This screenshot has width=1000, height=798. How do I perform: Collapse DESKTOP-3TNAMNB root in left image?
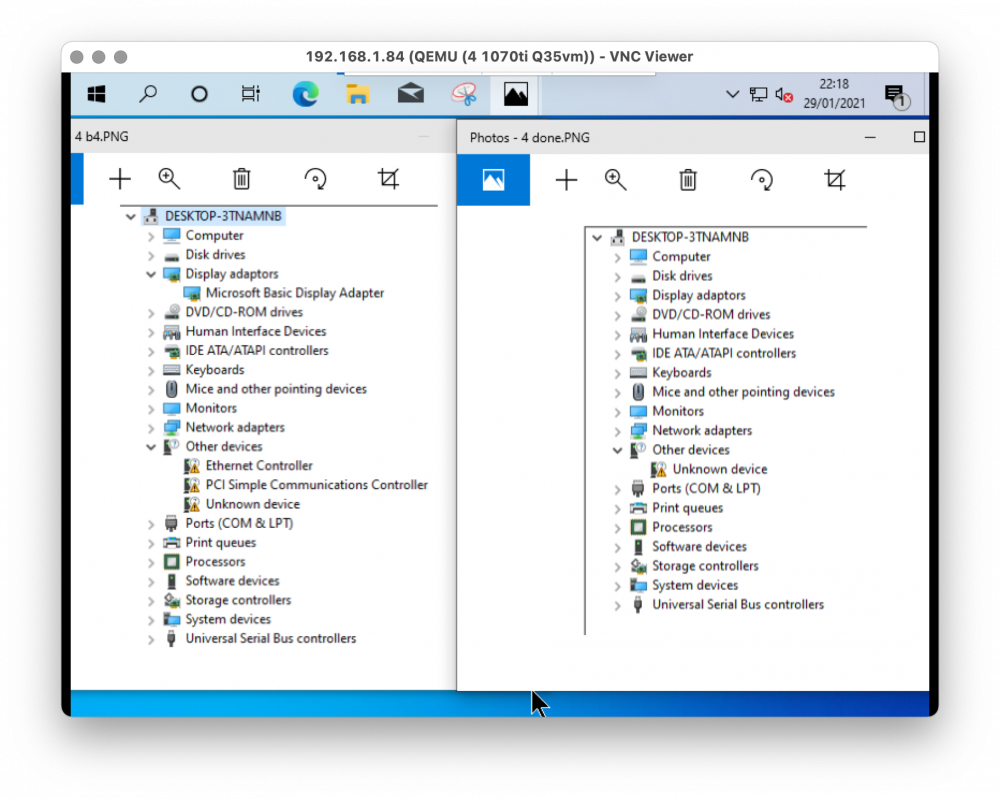point(131,217)
